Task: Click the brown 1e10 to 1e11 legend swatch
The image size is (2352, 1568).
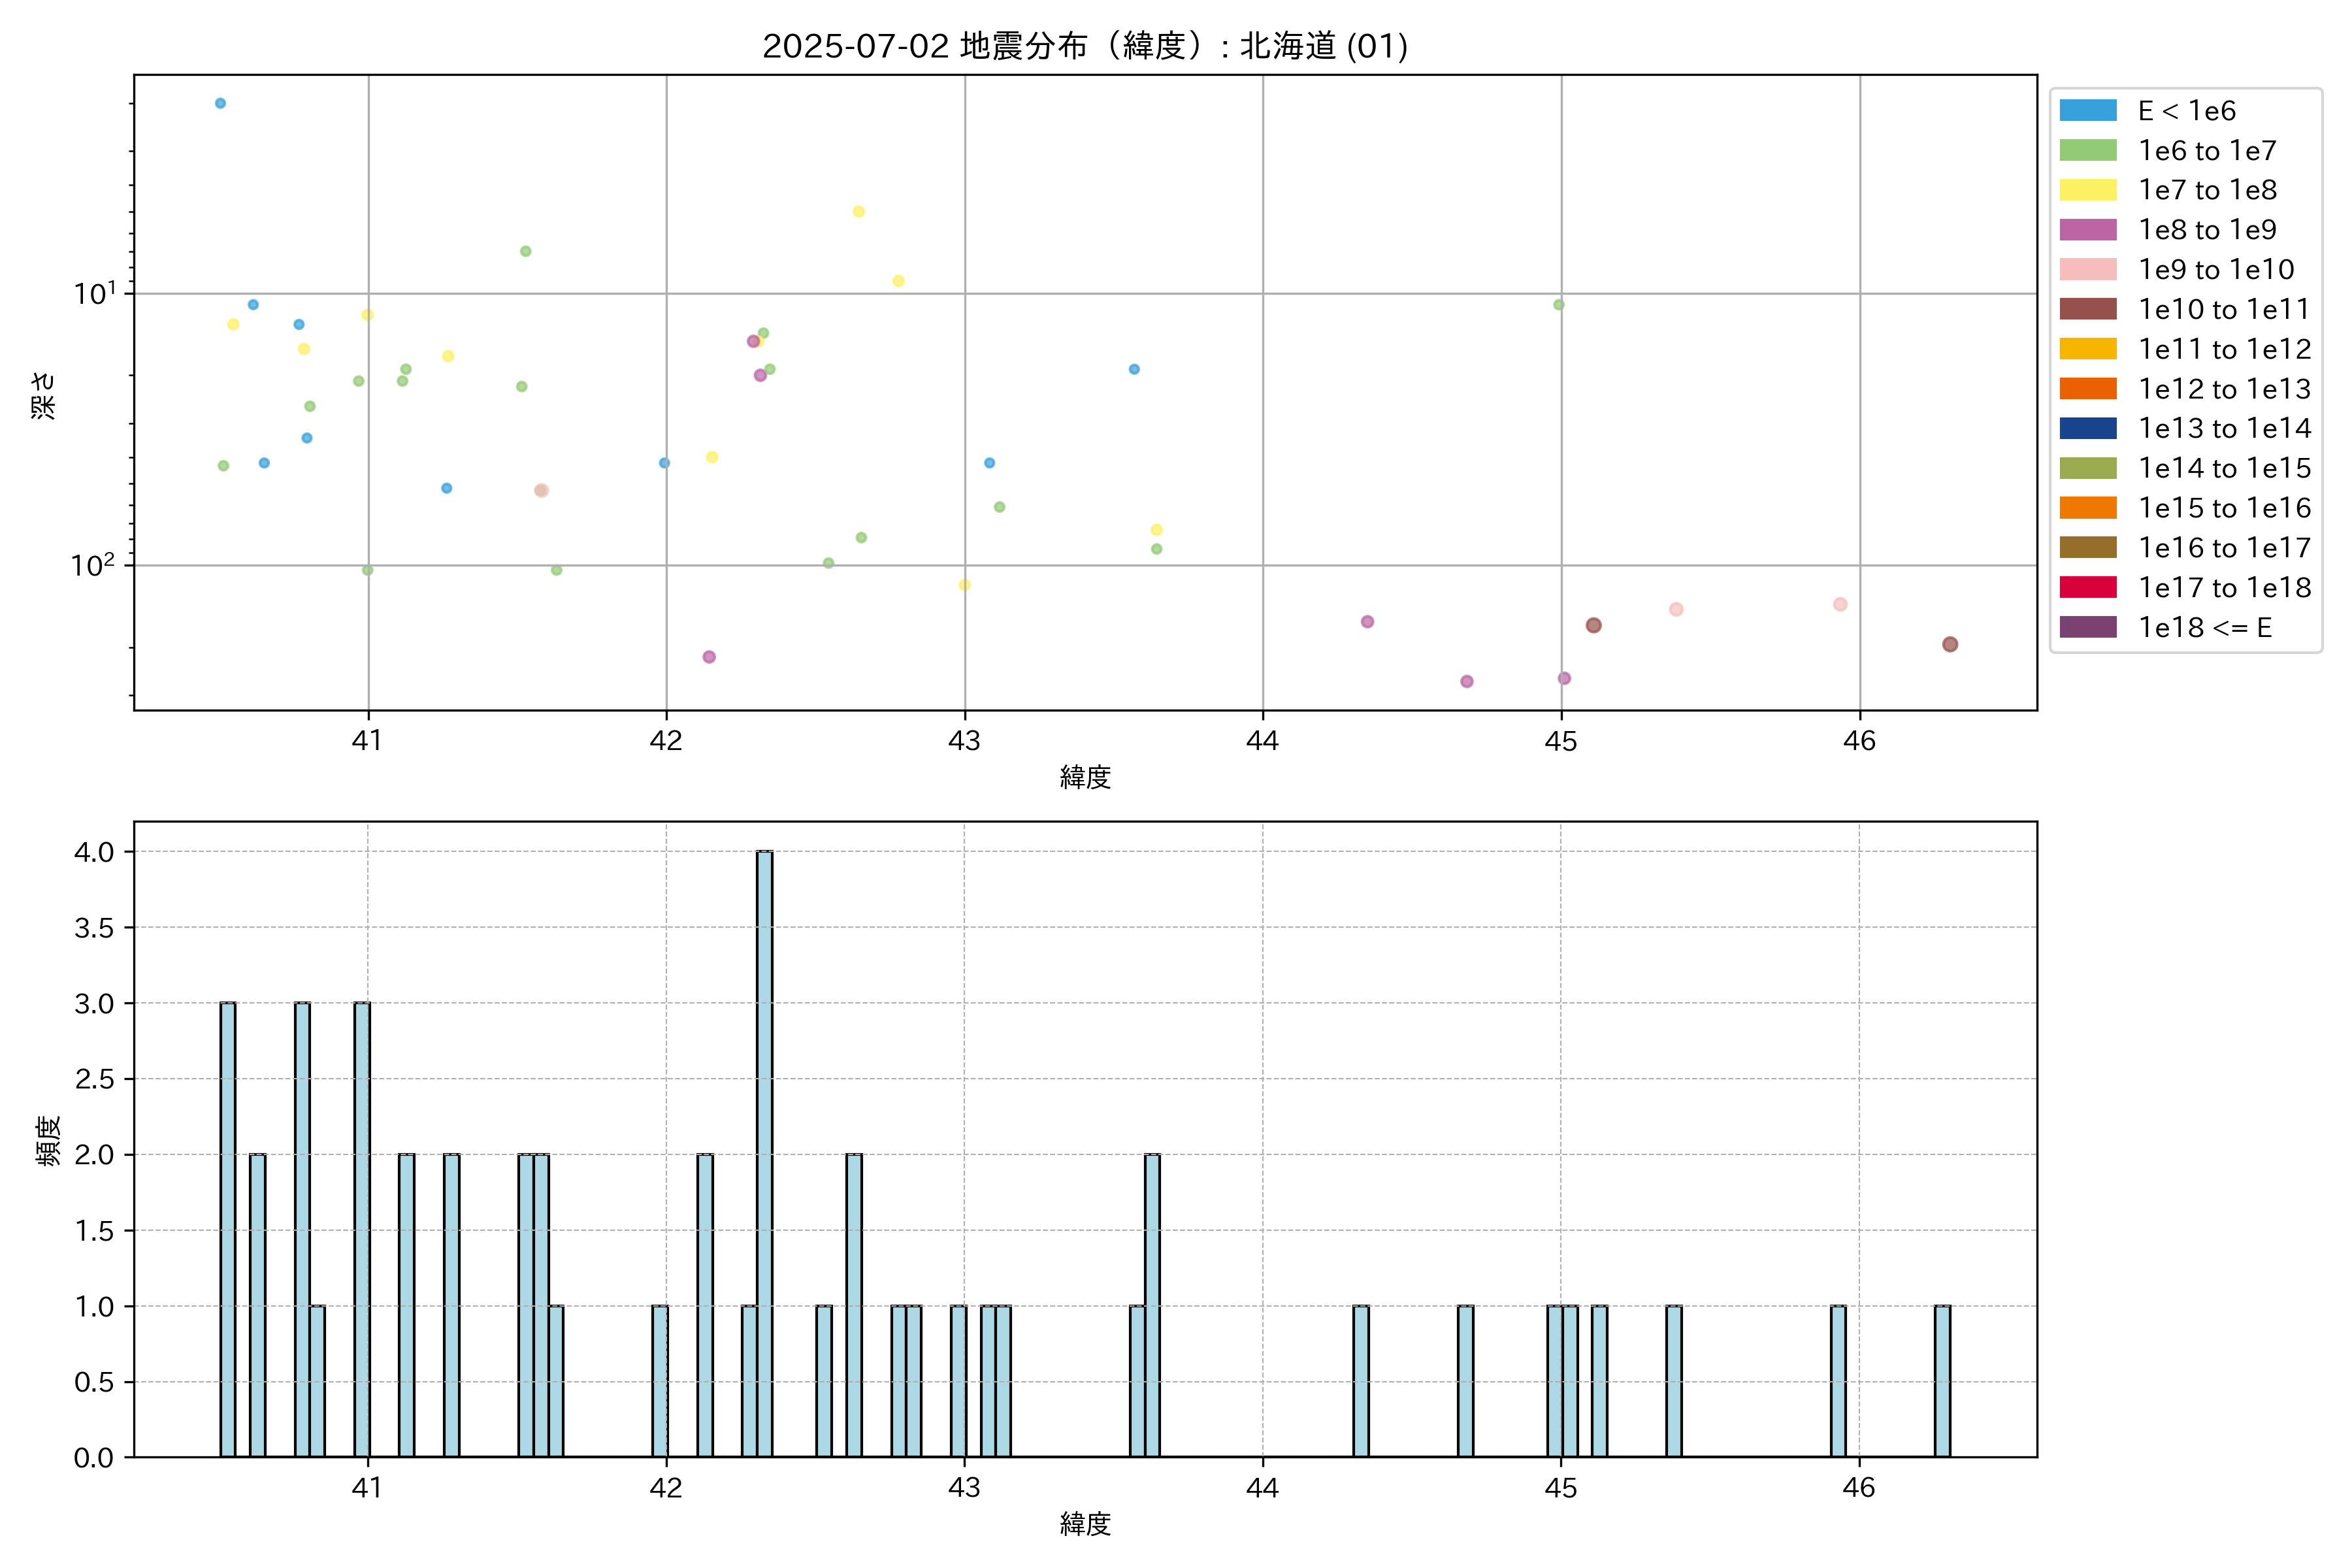Action: click(x=2088, y=309)
